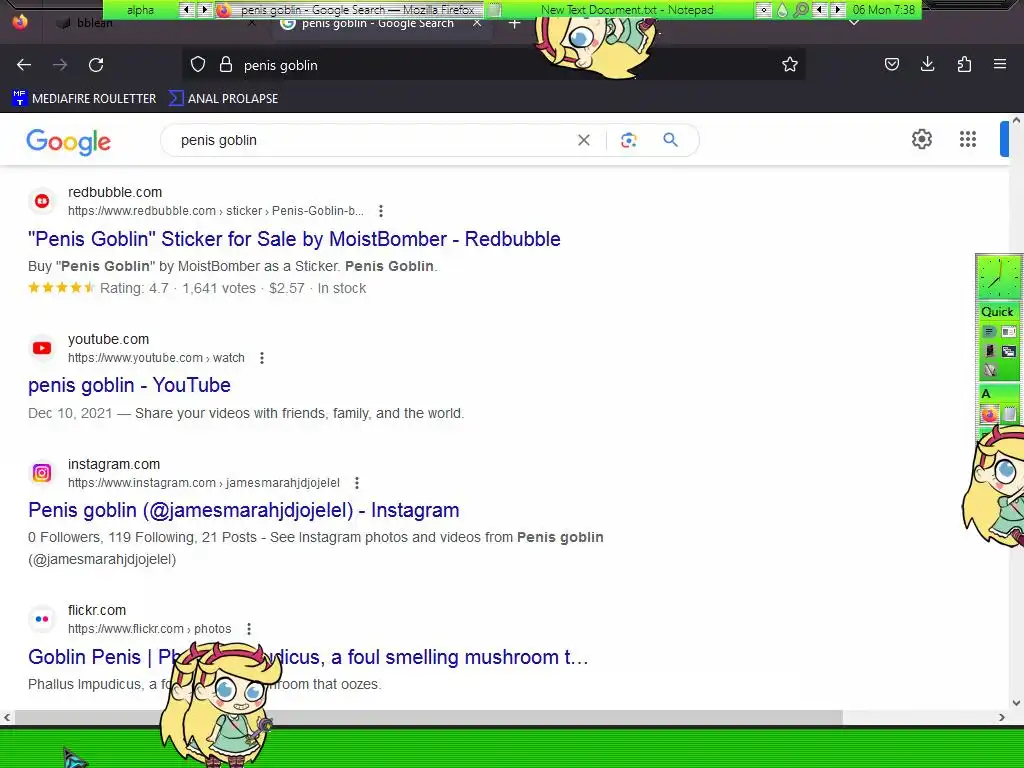The width and height of the screenshot is (1024, 768).
Task: Open a new tab with the plus button
Action: coord(515,25)
